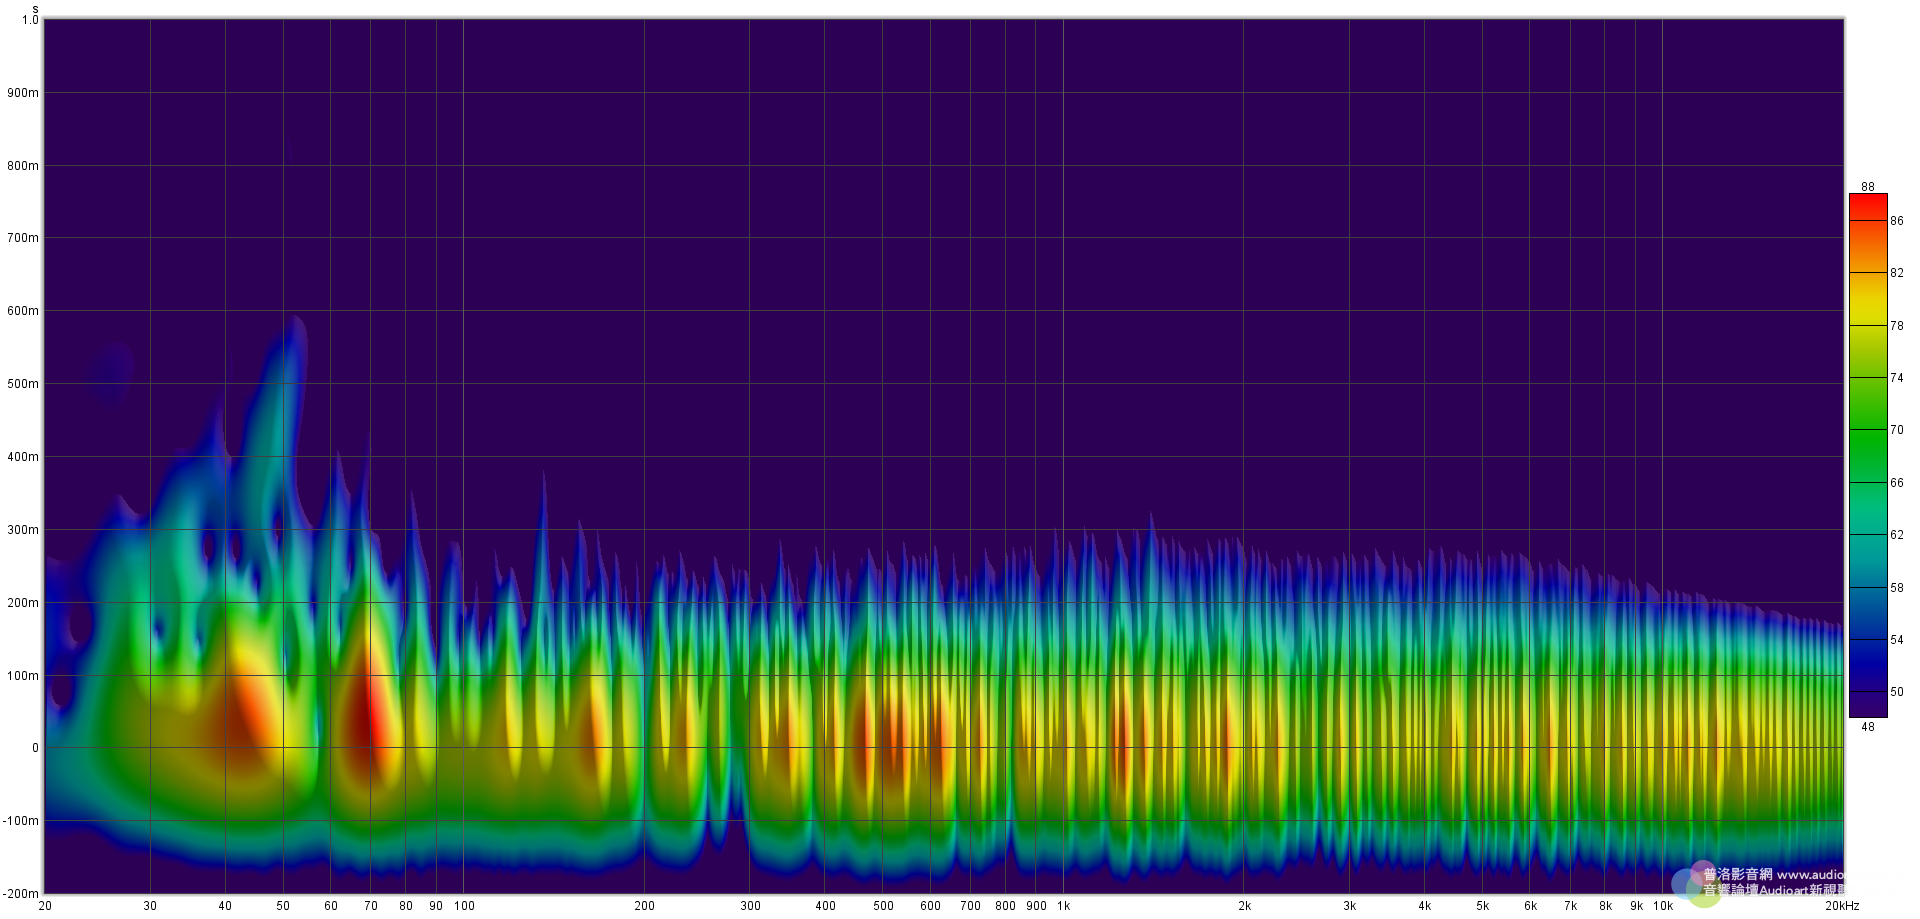
Task: Click the 400 Hz frequency axis label
Action: point(825,906)
